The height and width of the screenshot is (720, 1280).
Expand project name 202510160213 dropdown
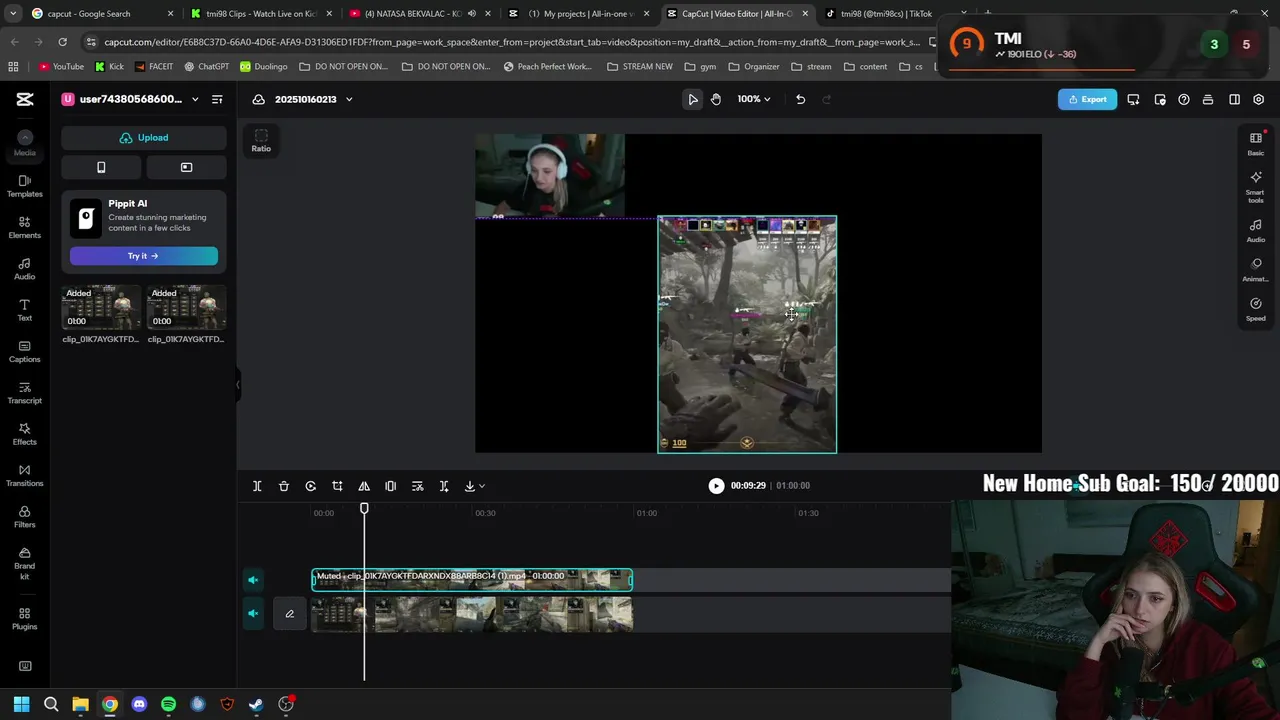pos(349,99)
